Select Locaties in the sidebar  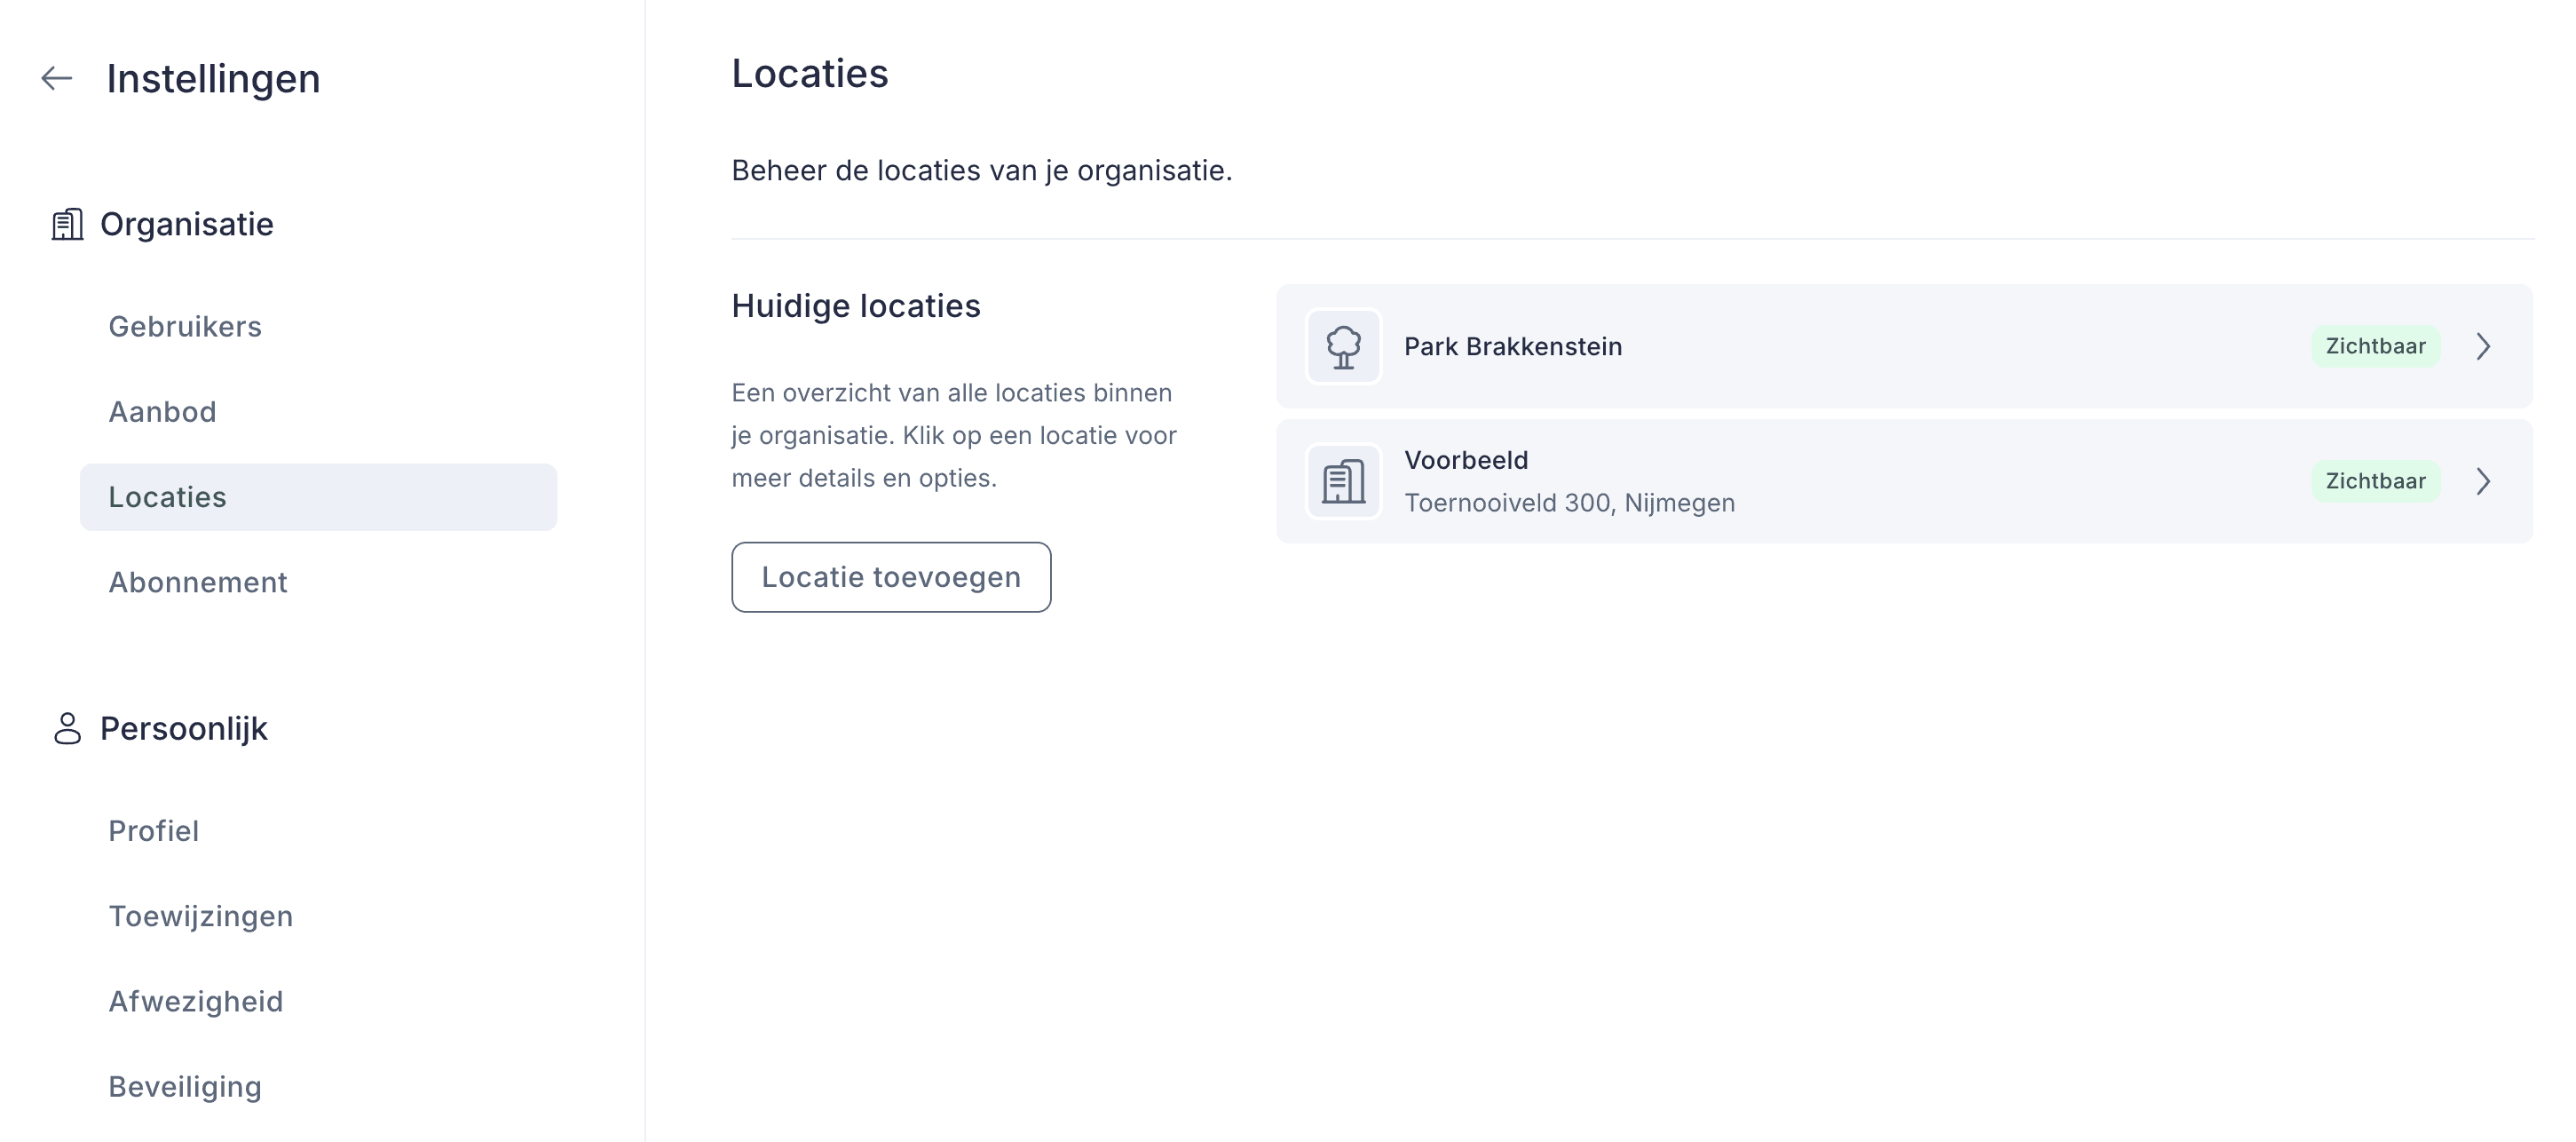pyautogui.click(x=167, y=496)
